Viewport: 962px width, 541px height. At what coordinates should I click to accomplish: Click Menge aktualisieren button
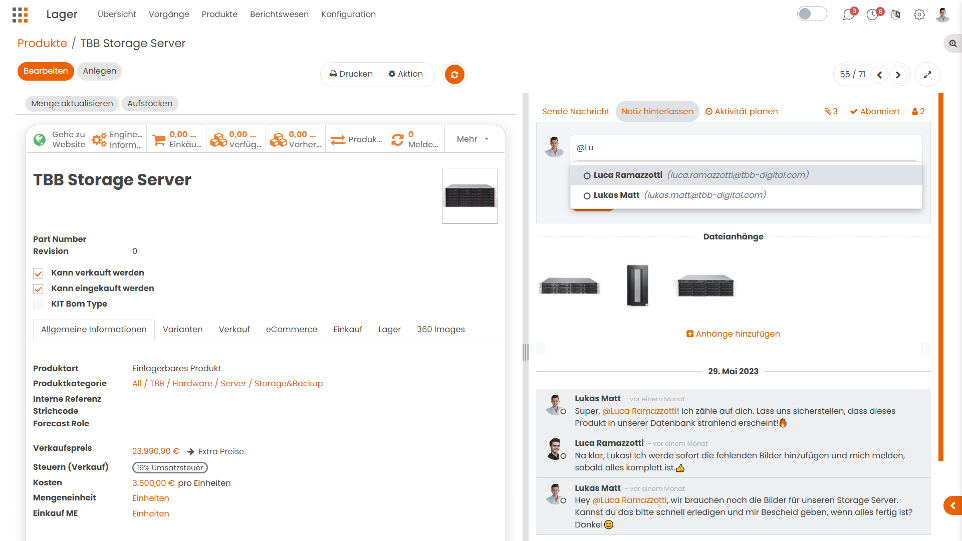[x=72, y=104]
